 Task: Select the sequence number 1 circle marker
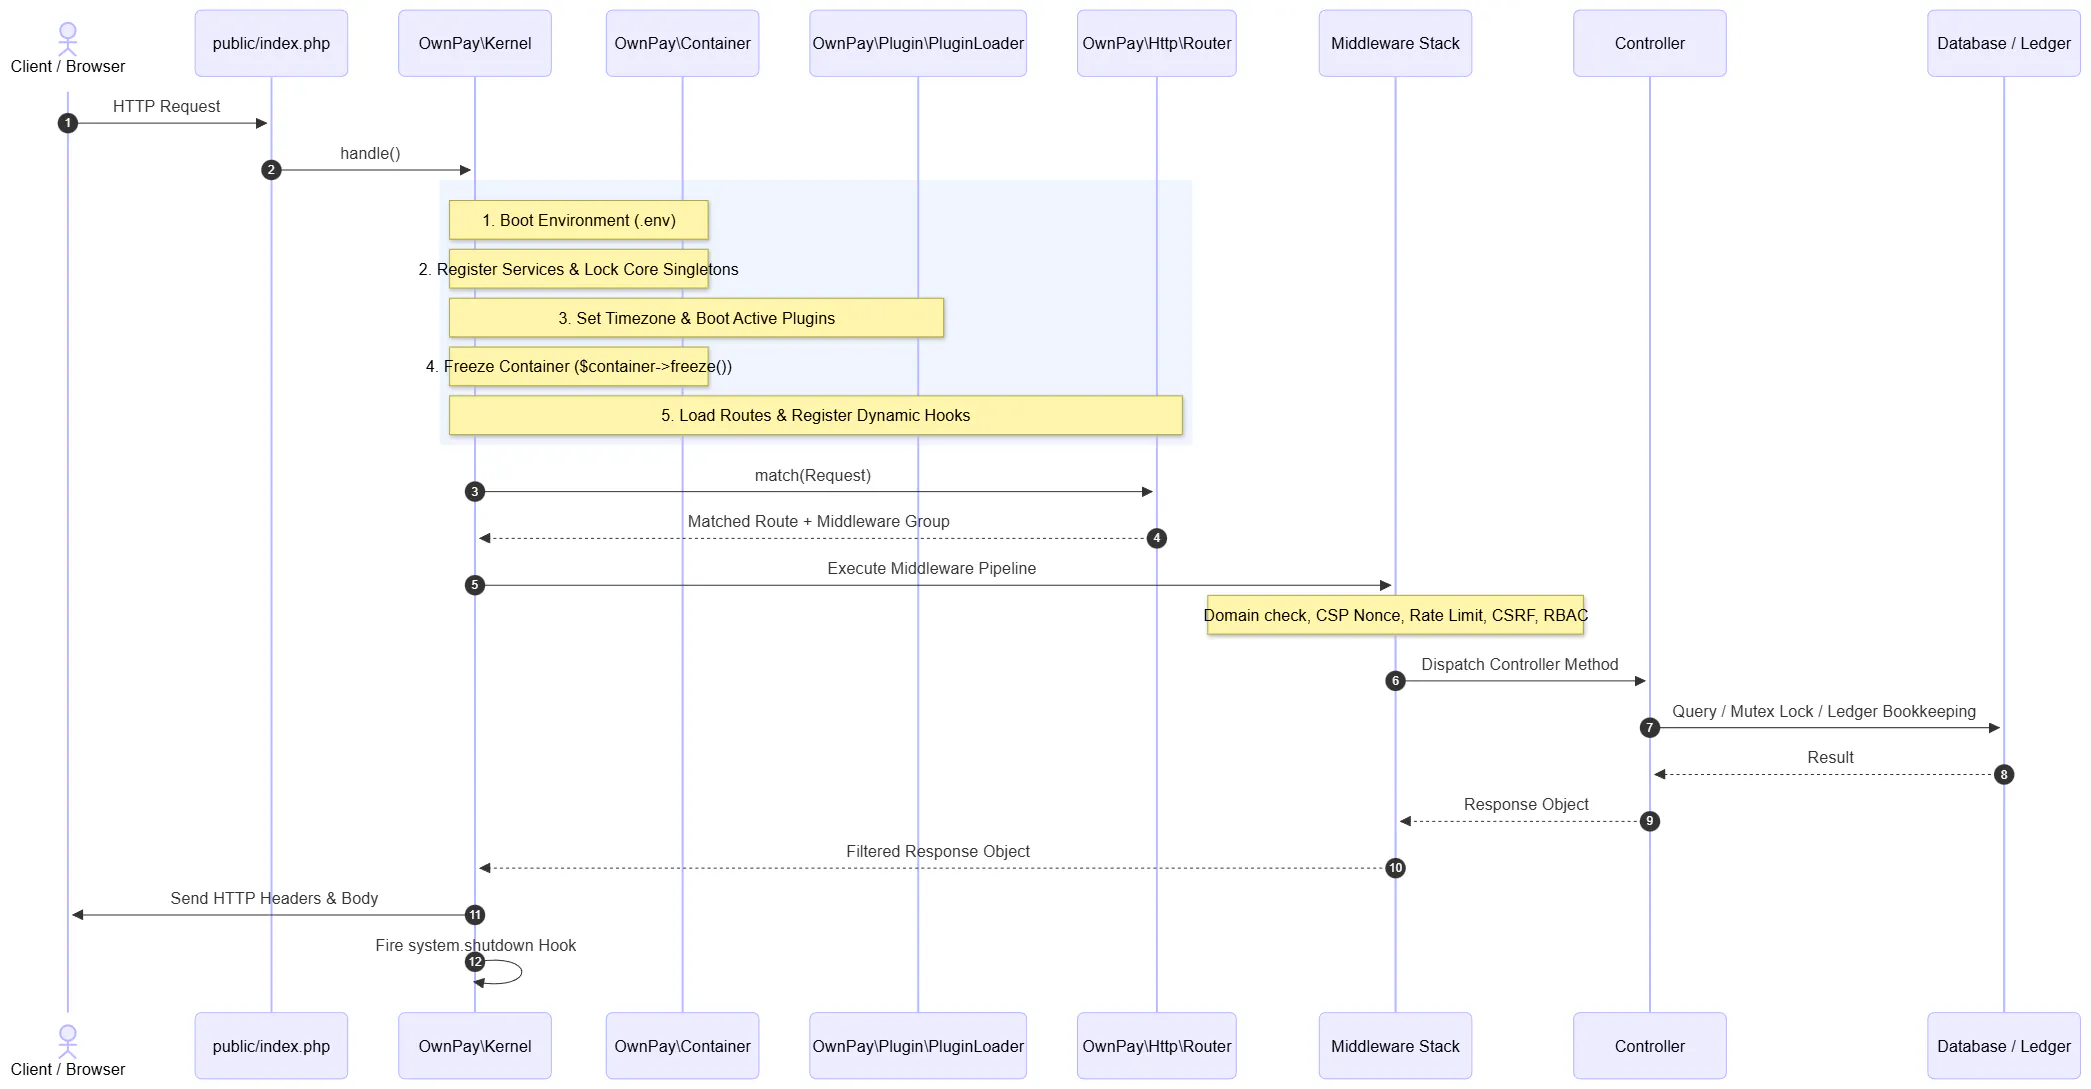67,123
